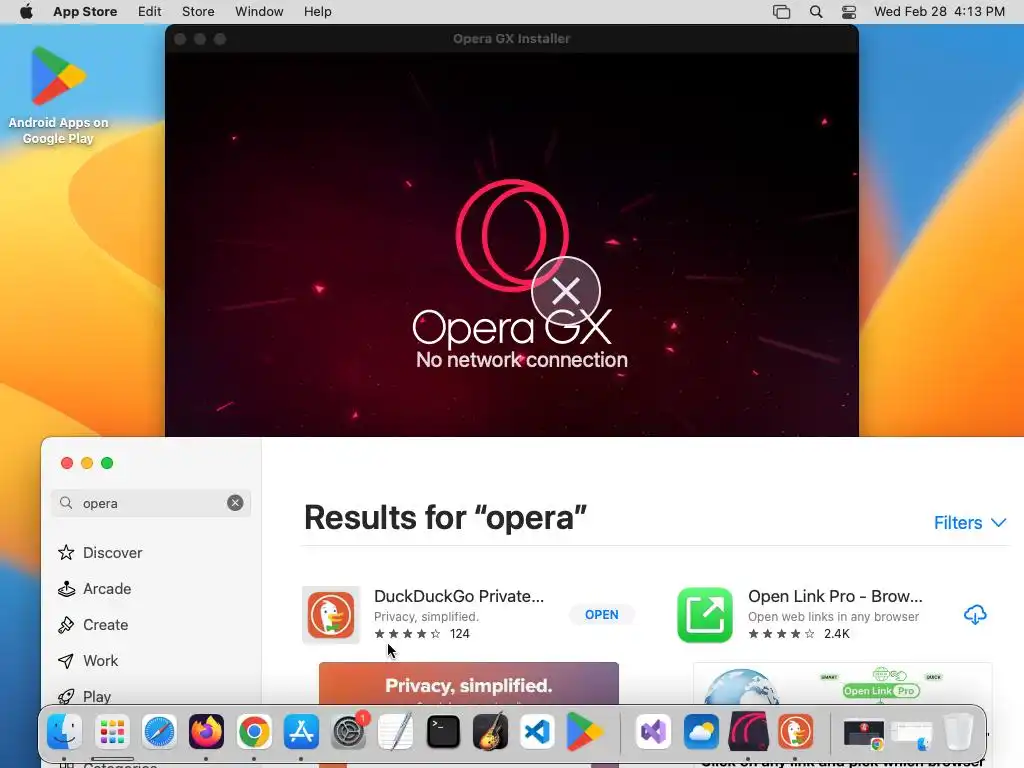Open the Weather app in the dock
Image resolution: width=1024 pixels, height=768 pixels.
point(701,732)
